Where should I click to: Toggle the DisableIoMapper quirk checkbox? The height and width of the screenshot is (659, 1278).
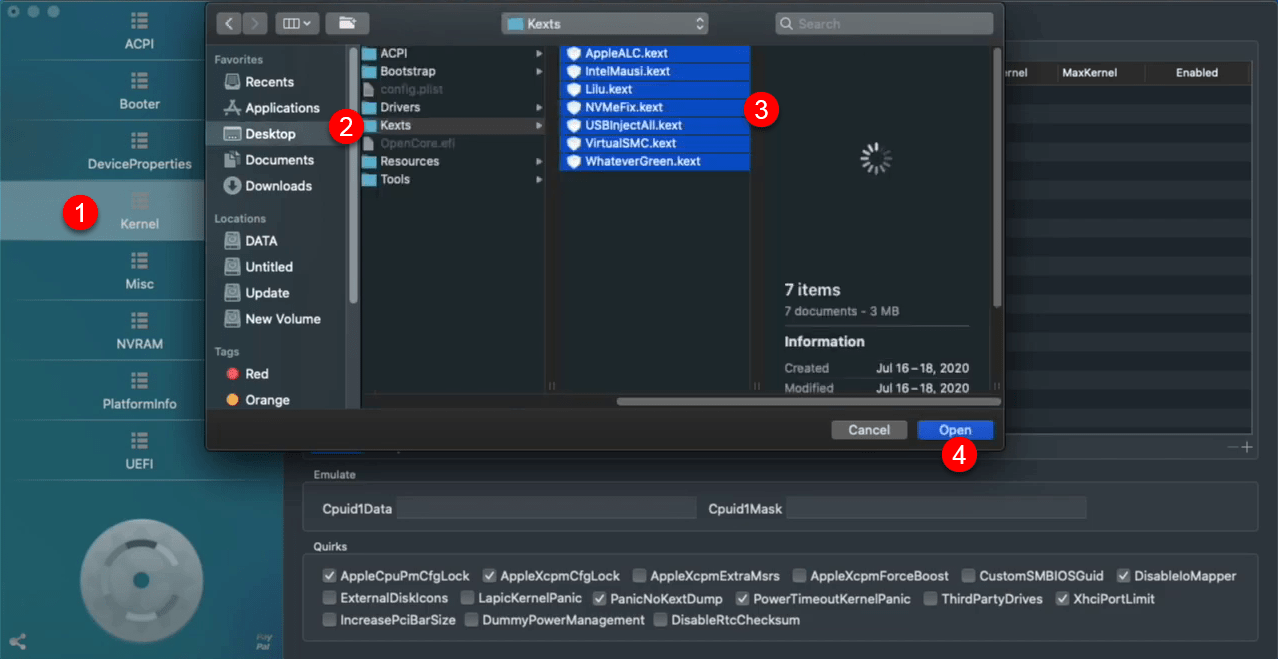click(1124, 576)
